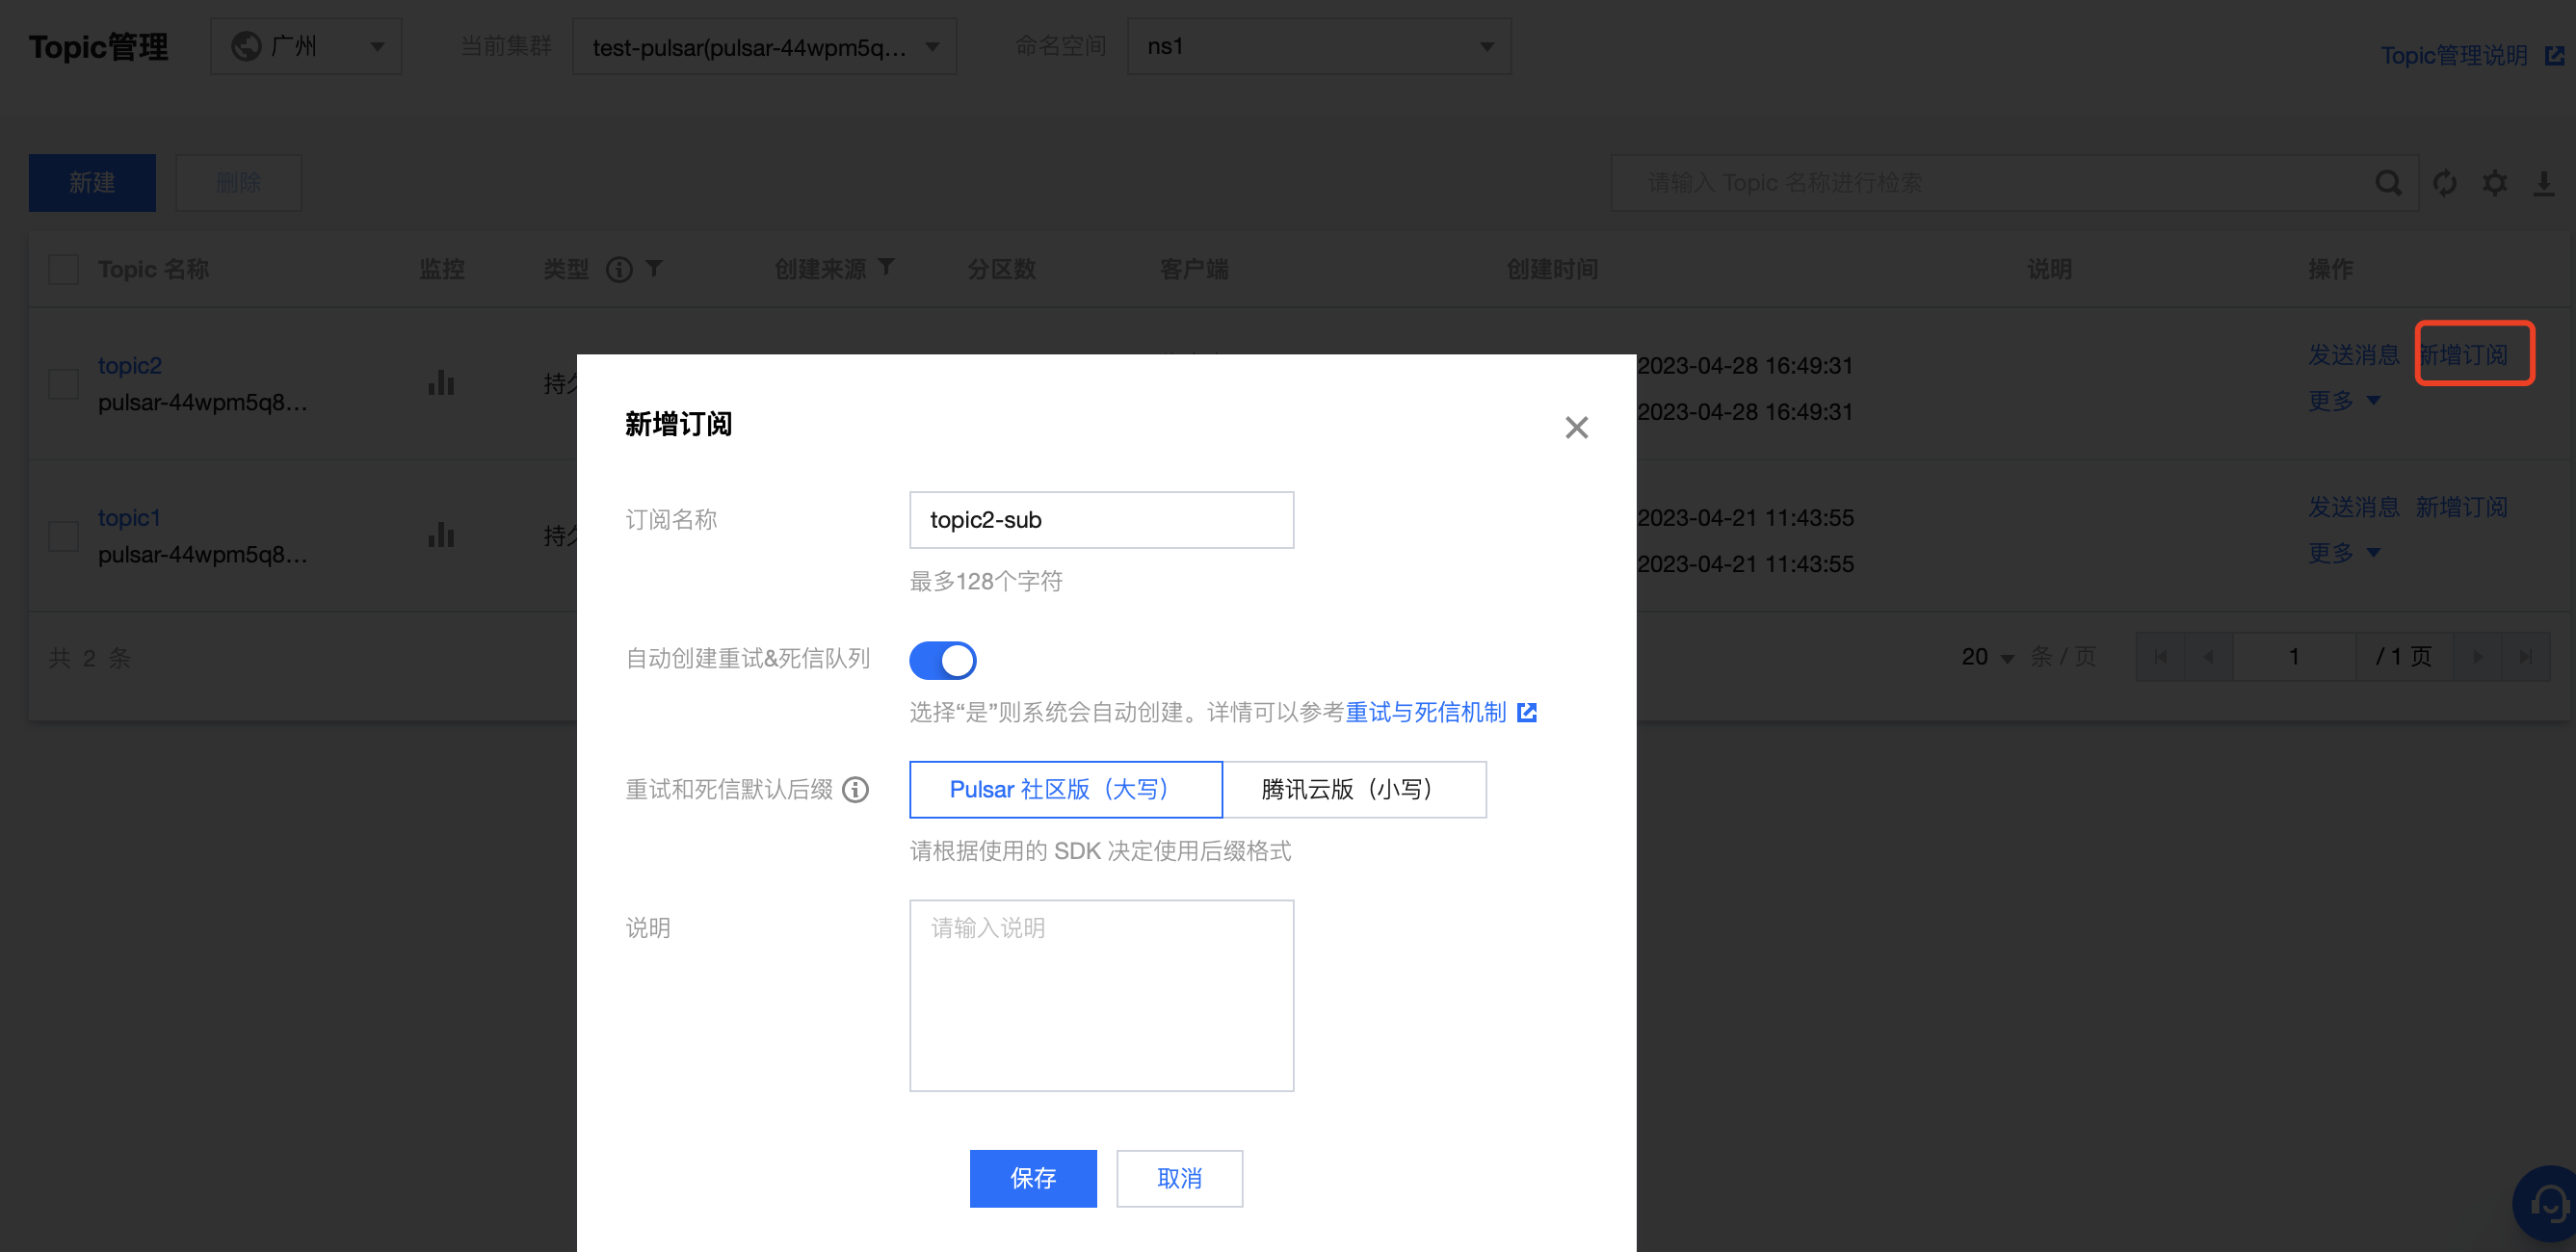Screen dimensions: 2576x1252
Task: Check the topic2 row checkbox
Action: tap(64, 384)
